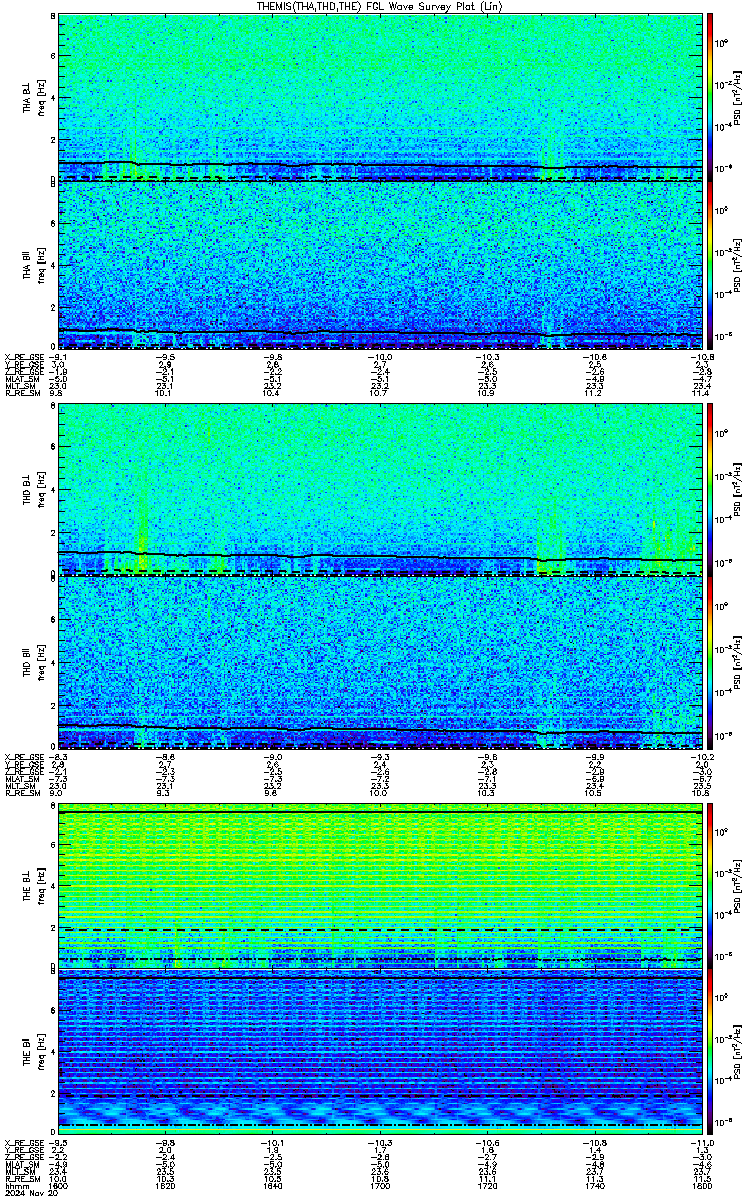Image resolution: width=750 pixels, height=1200 pixels.
Task: Click the black cyclotron frequency line in THA B-perpendicular
Action: click(381, 165)
